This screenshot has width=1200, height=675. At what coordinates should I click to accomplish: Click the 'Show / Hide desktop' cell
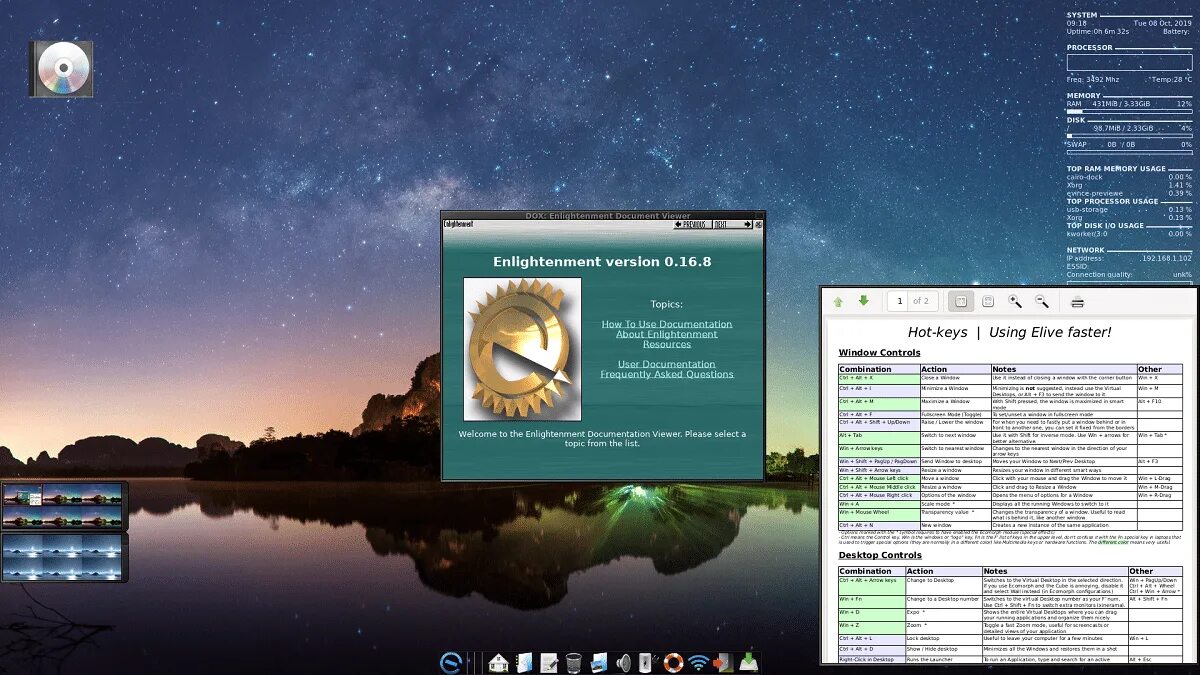coord(943,649)
